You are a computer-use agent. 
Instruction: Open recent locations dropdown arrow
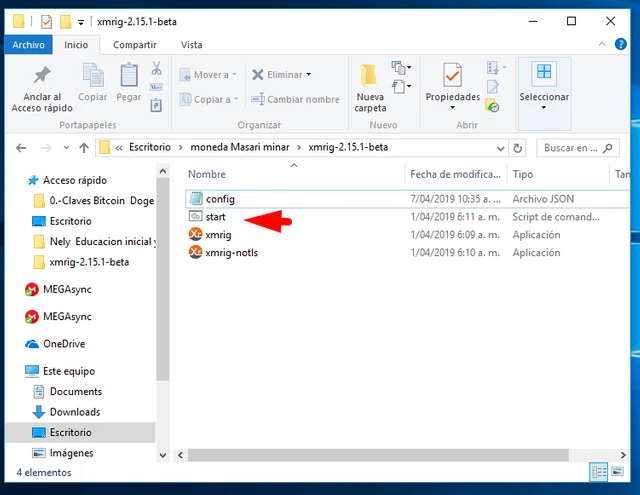(67, 148)
